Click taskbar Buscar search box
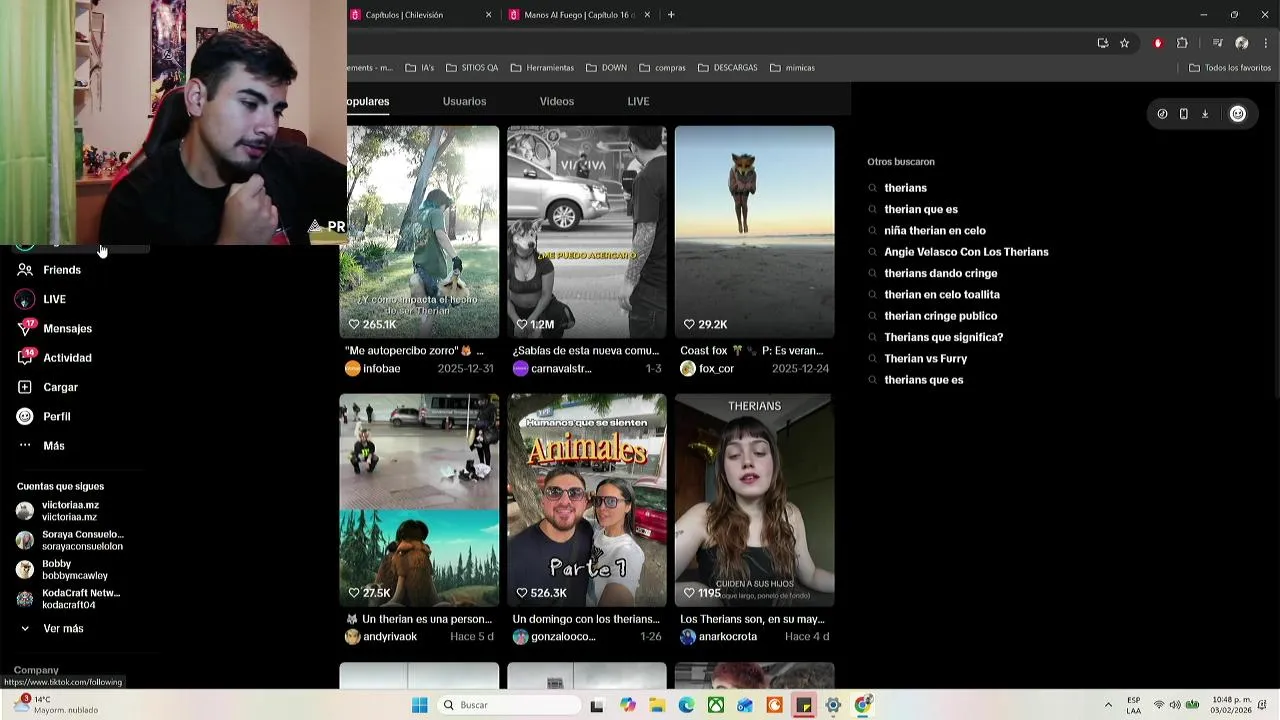 pyautogui.click(x=508, y=705)
